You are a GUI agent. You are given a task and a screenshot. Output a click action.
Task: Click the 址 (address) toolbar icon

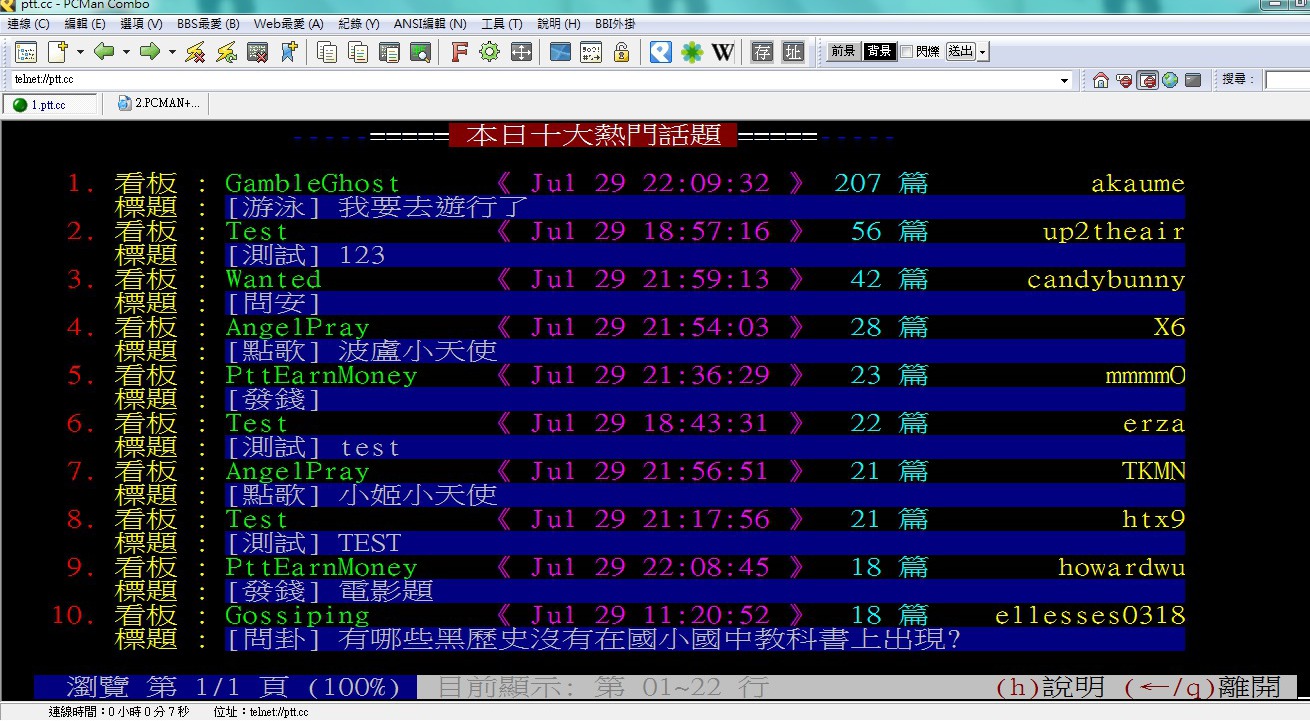[x=793, y=52]
